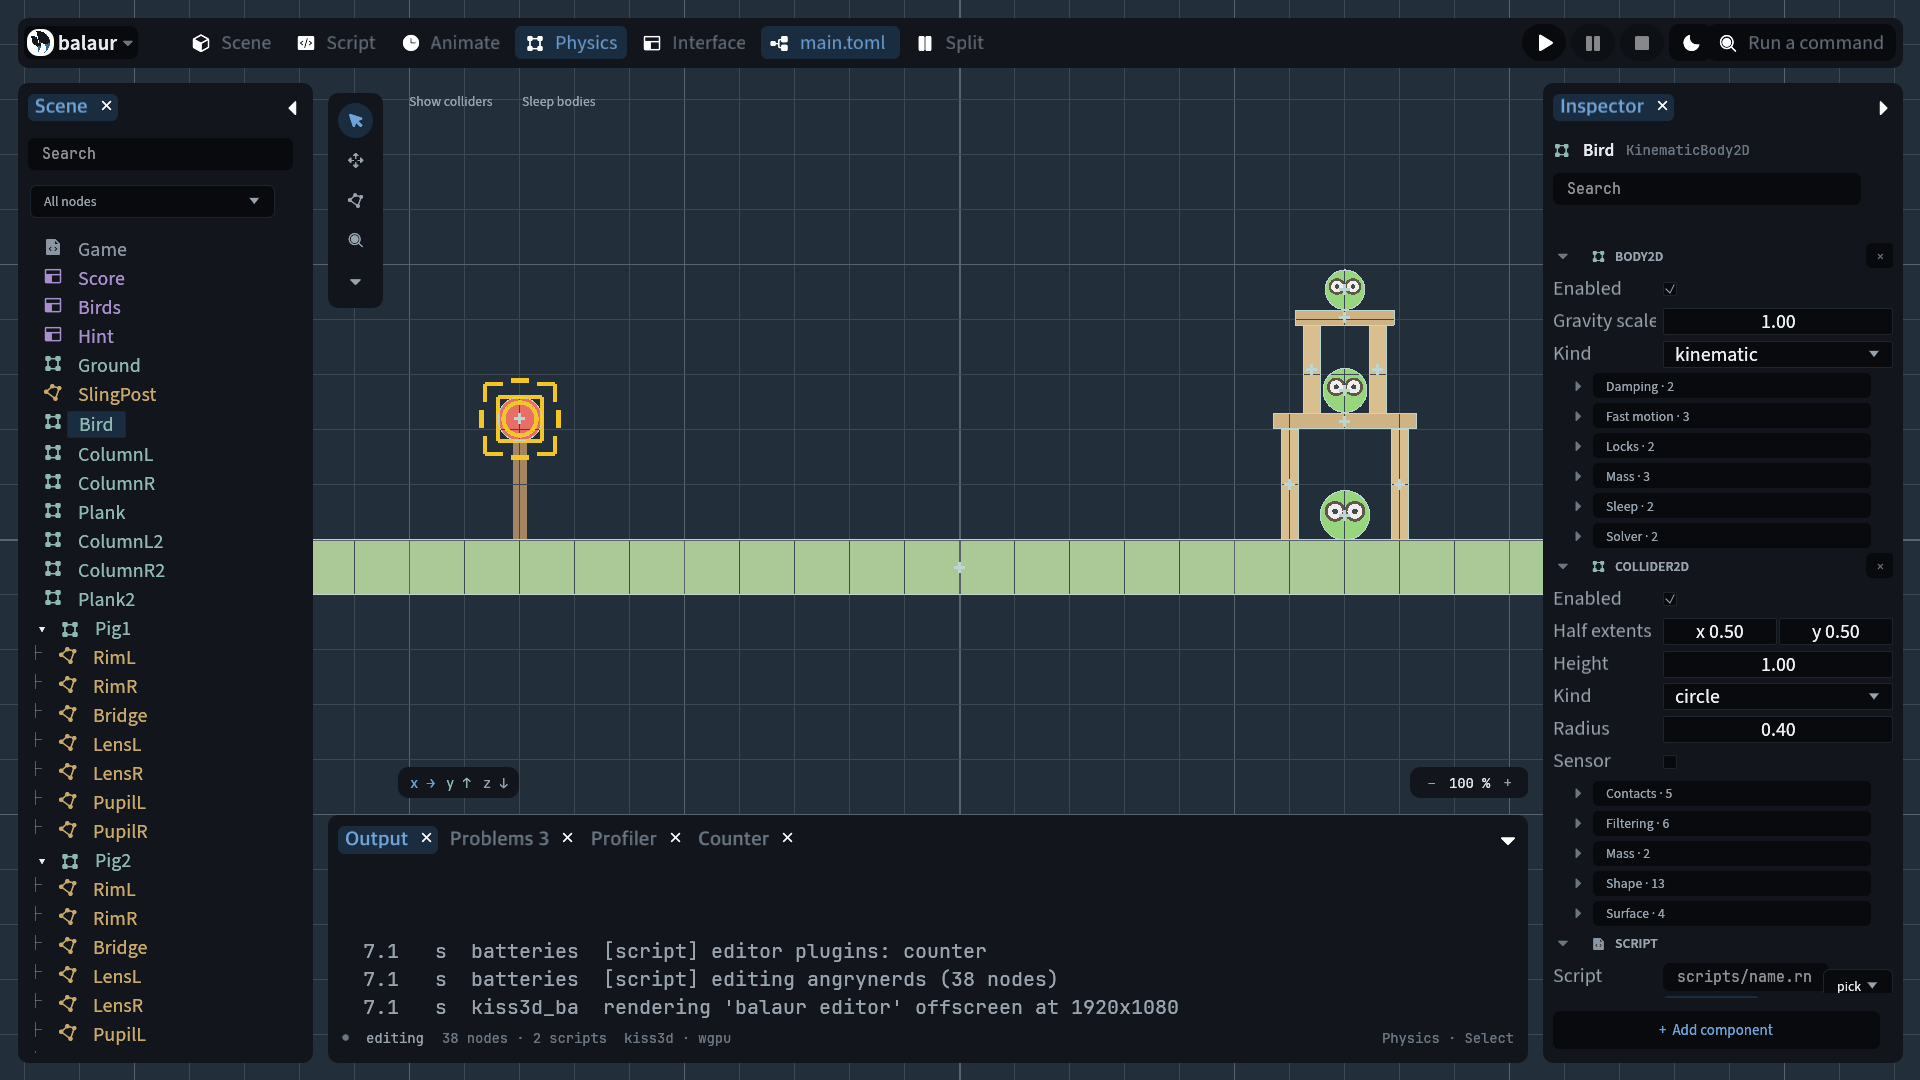Collapse the output panel chevron
The image size is (1920, 1080).
[x=1508, y=841]
